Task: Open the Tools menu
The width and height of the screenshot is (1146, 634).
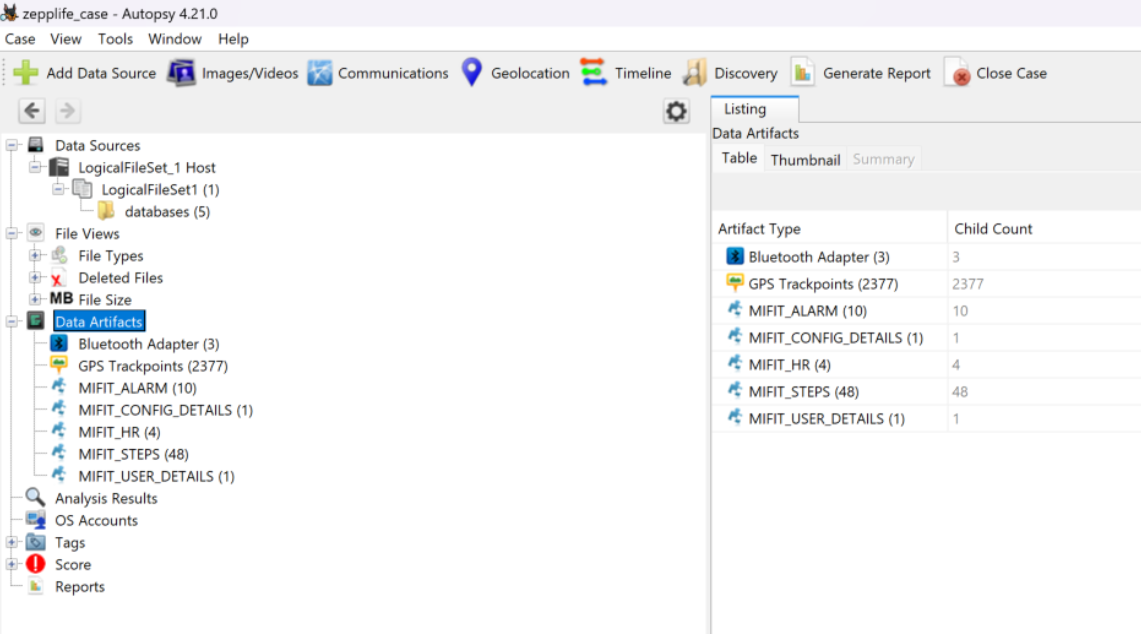Action: click(x=115, y=39)
